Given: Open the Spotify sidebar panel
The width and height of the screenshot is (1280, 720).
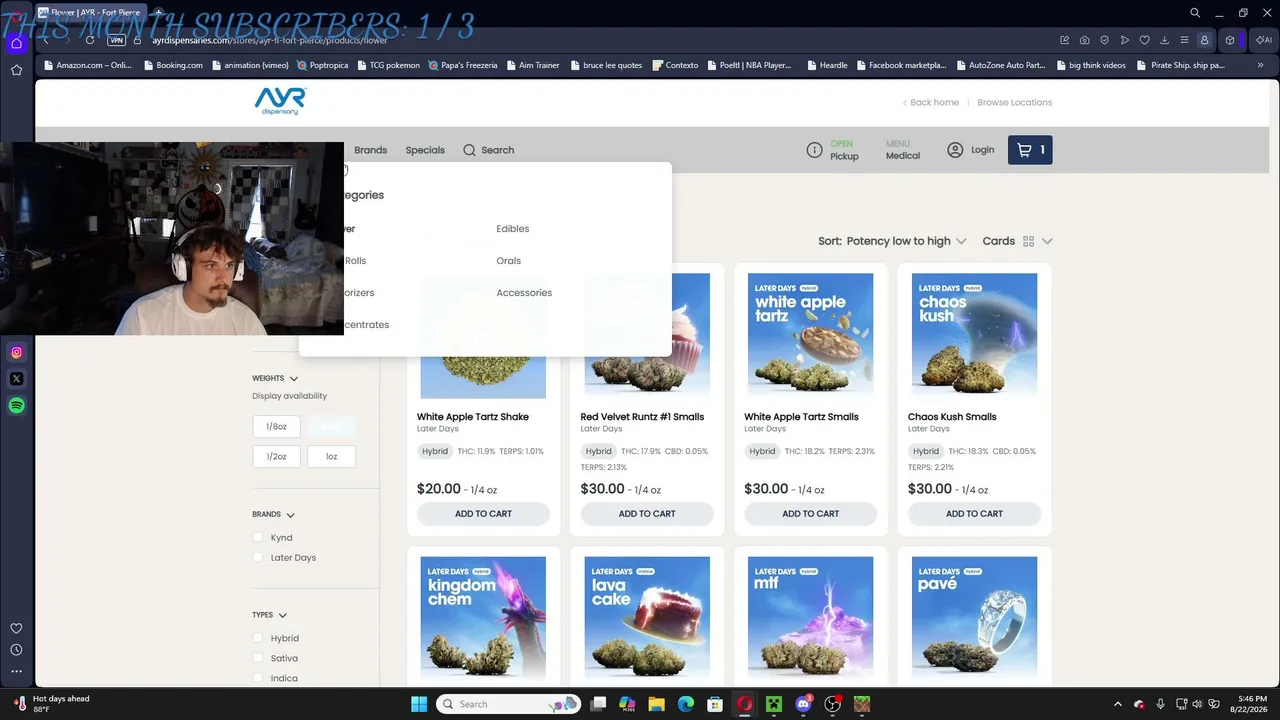Looking at the screenshot, I should tap(16, 406).
